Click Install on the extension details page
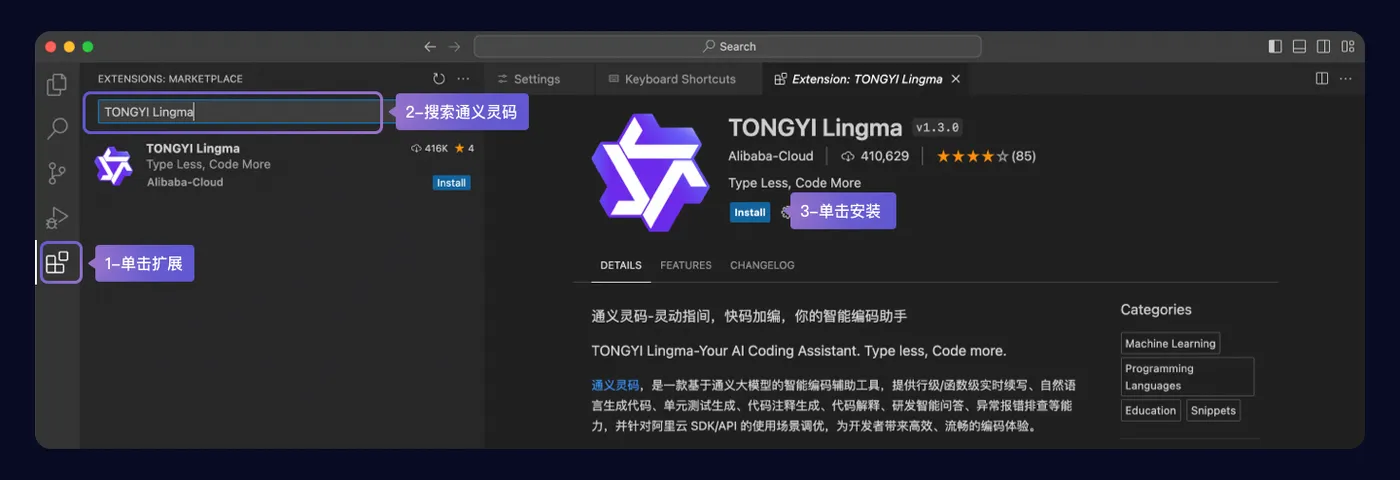Viewport: 1400px width, 480px height. (x=750, y=212)
